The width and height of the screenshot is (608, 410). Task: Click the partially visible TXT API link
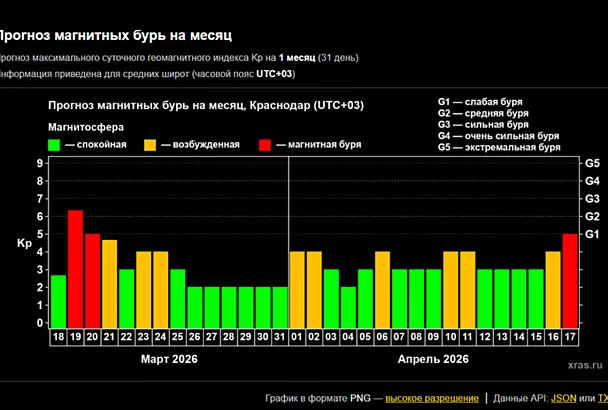tap(602, 397)
